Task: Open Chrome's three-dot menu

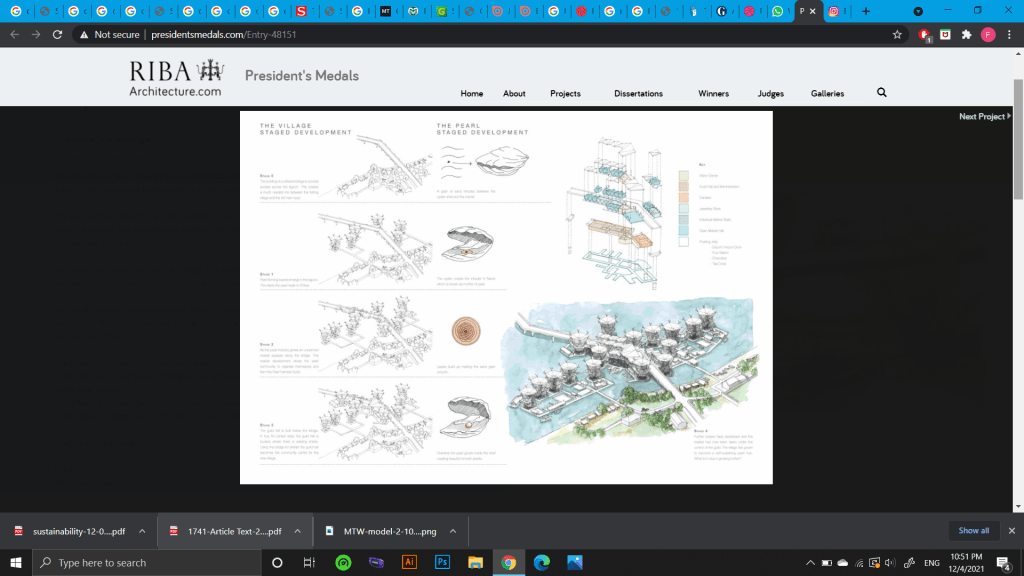Action: coord(1010,34)
